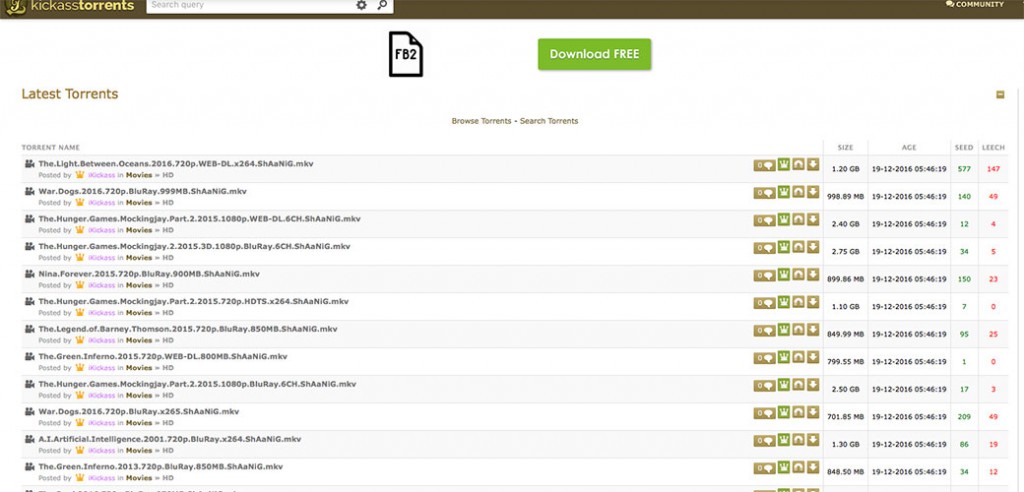1024x492 pixels.
Task: Click verified crown on War.Dogs x265 row
Action: coord(784,412)
